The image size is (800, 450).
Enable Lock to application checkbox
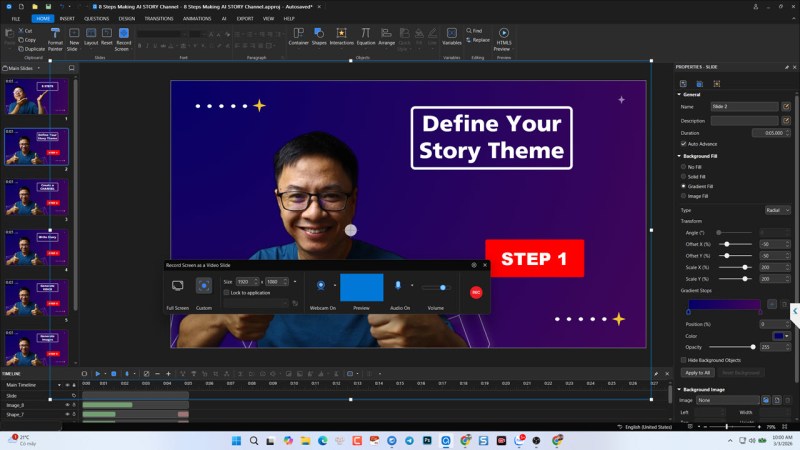click(226, 292)
